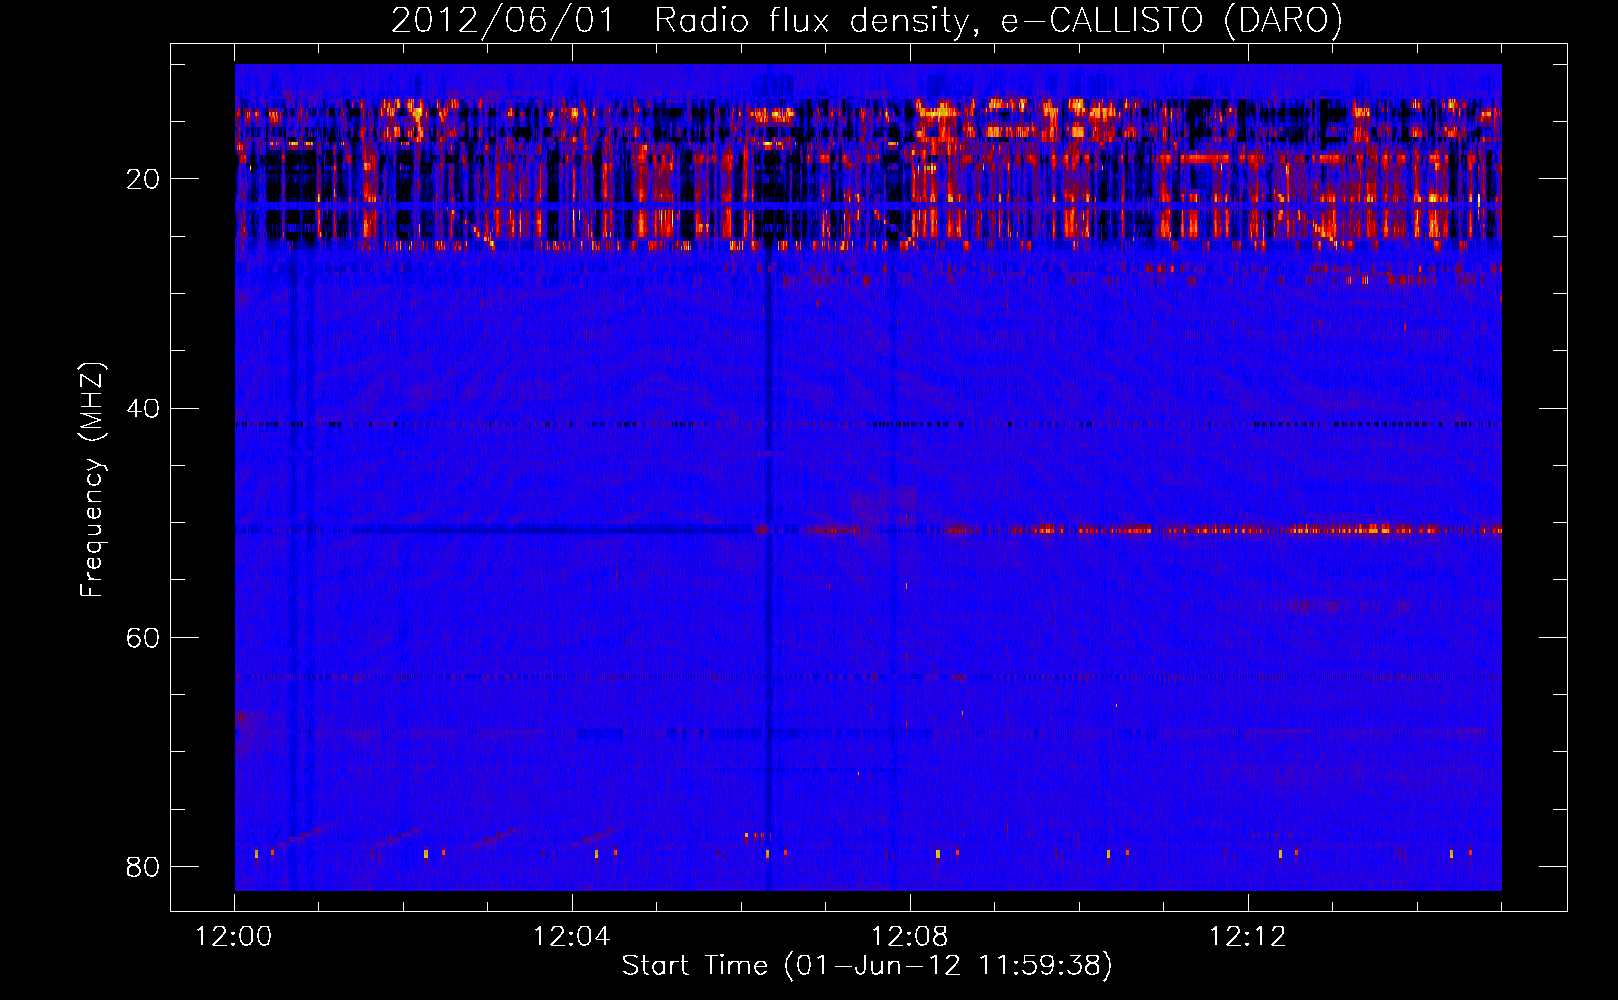
Task: Click the '60' frequency tick label
Action: (x=143, y=637)
